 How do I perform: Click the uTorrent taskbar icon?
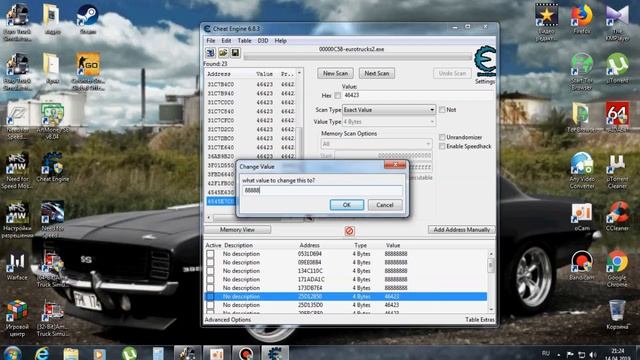coord(129,353)
